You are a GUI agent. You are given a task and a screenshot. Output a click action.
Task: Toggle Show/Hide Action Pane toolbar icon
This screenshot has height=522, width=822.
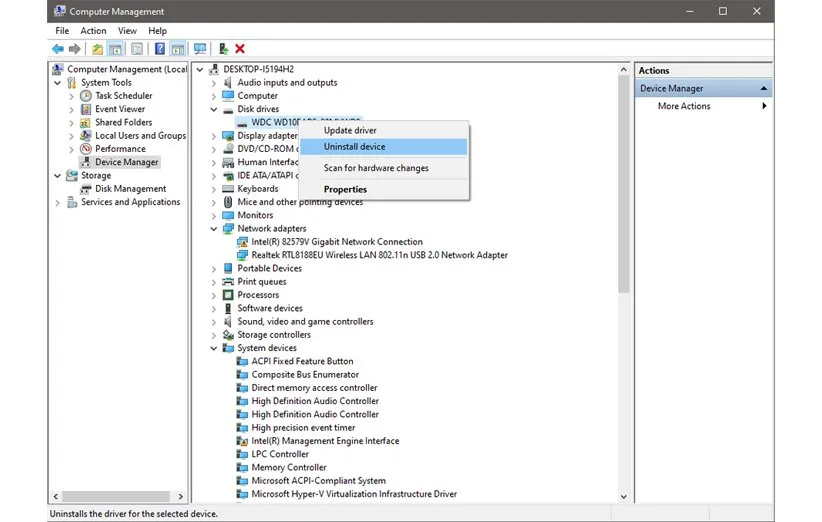[178, 49]
